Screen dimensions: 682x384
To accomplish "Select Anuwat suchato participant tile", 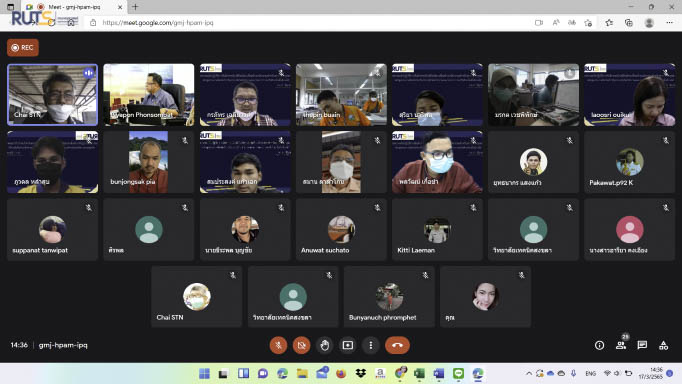I will tap(341, 230).
